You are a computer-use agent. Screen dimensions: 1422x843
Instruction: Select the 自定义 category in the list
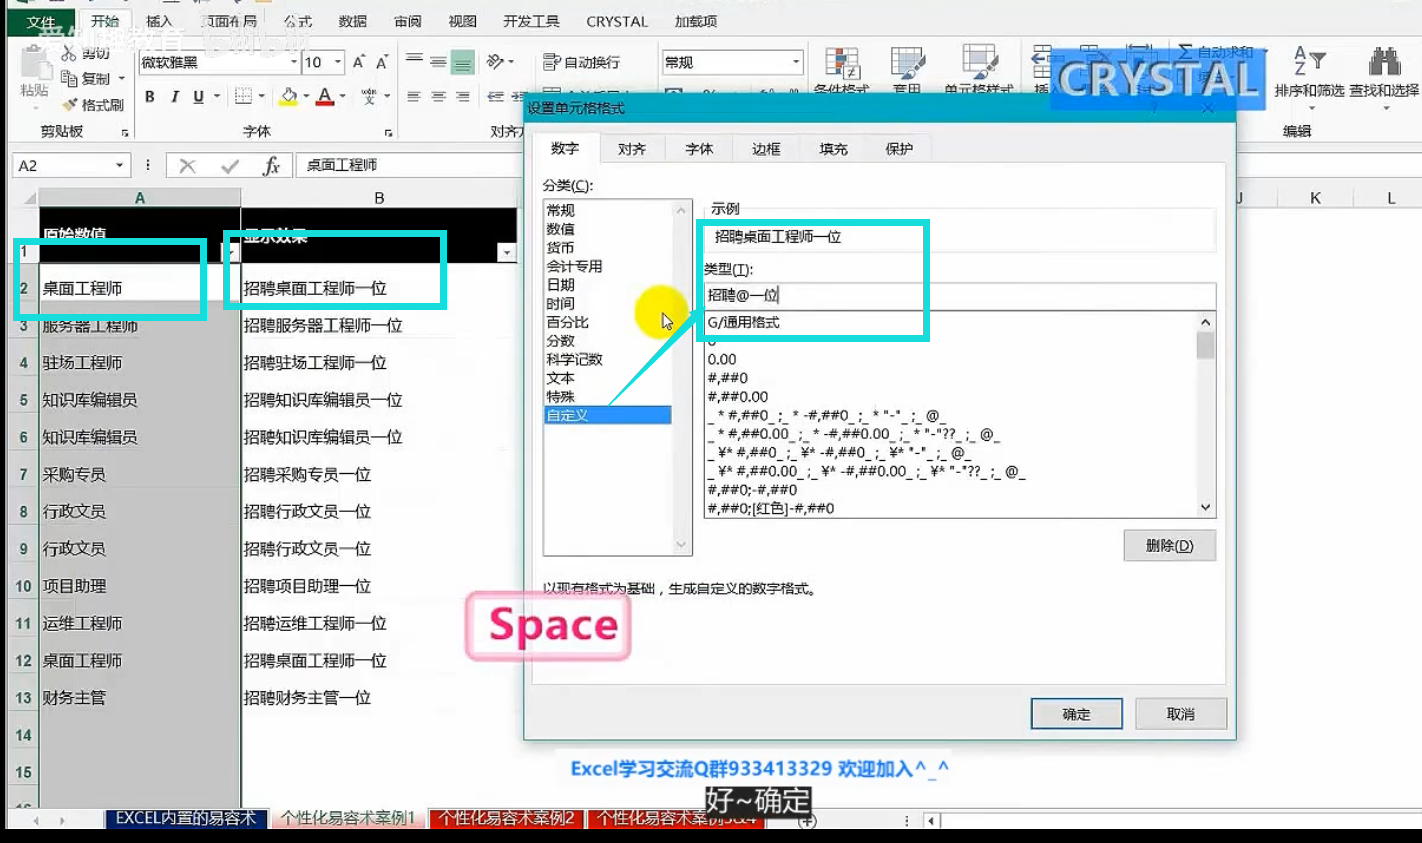point(565,414)
